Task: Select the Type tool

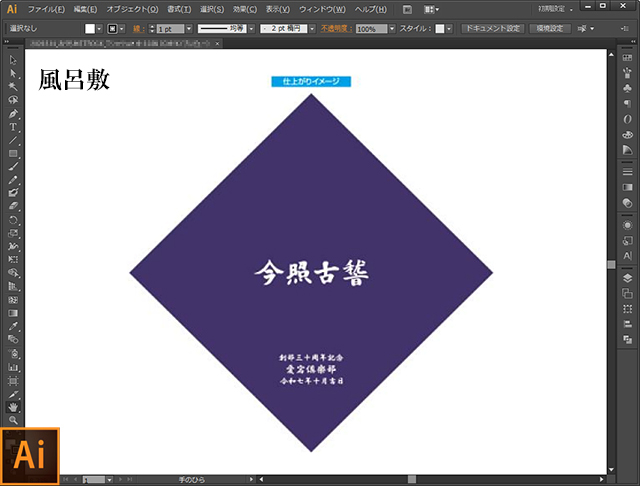Action: [x=13, y=127]
